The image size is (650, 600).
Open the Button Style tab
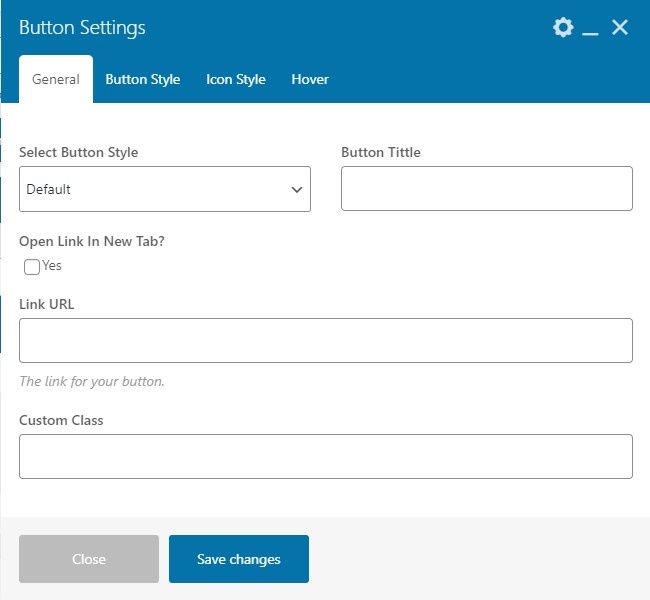[143, 79]
